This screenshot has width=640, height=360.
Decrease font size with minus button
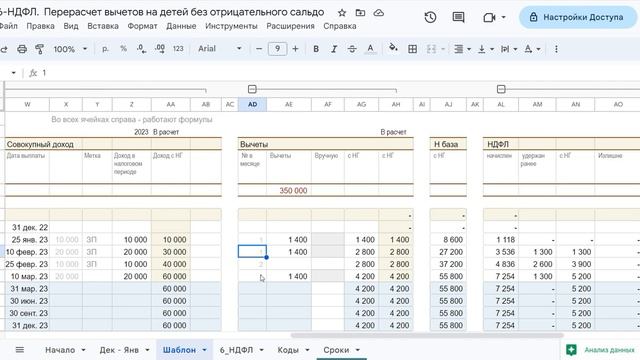[x=259, y=49]
